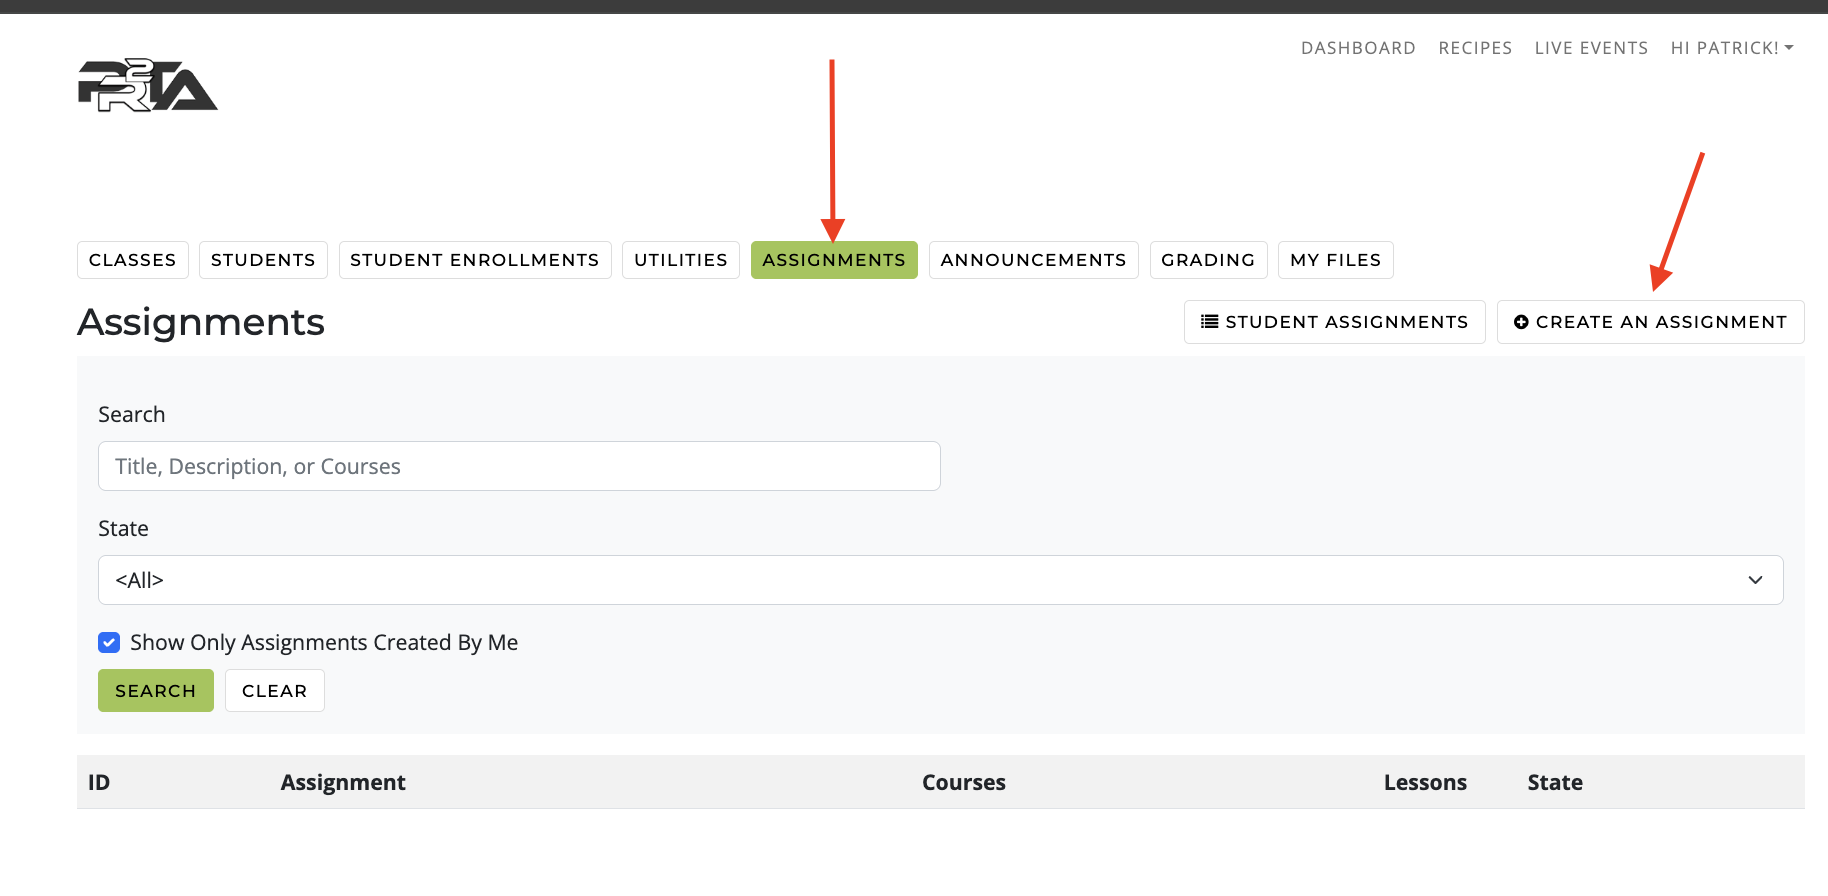The image size is (1828, 896).
Task: Go to the Recipes link
Action: [1475, 48]
